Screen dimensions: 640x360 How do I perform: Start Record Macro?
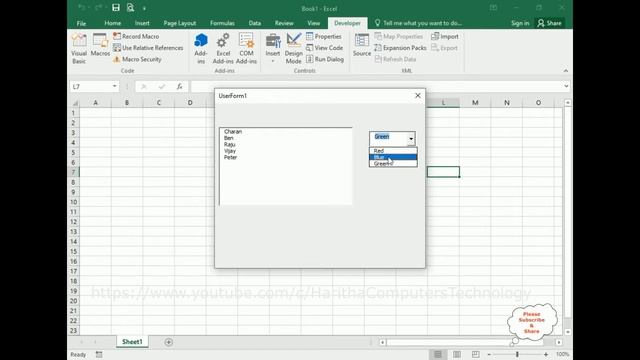(136, 36)
